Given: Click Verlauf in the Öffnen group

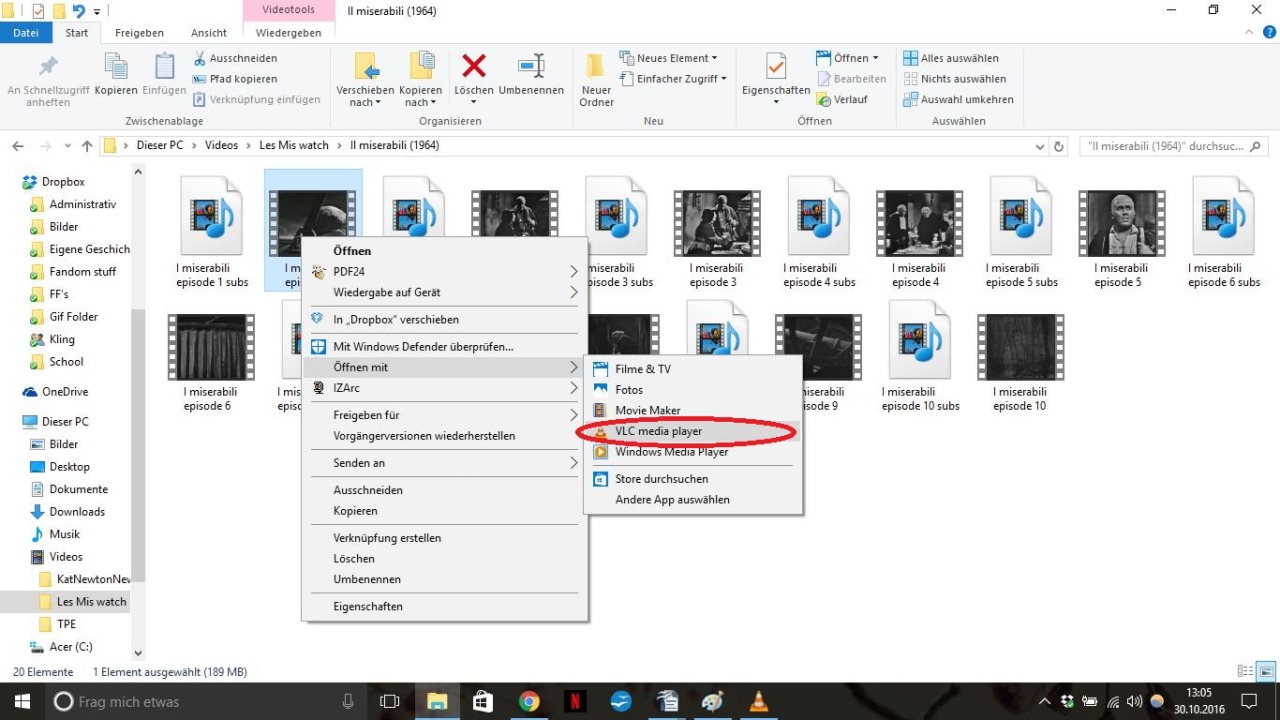Looking at the screenshot, I should click(842, 100).
